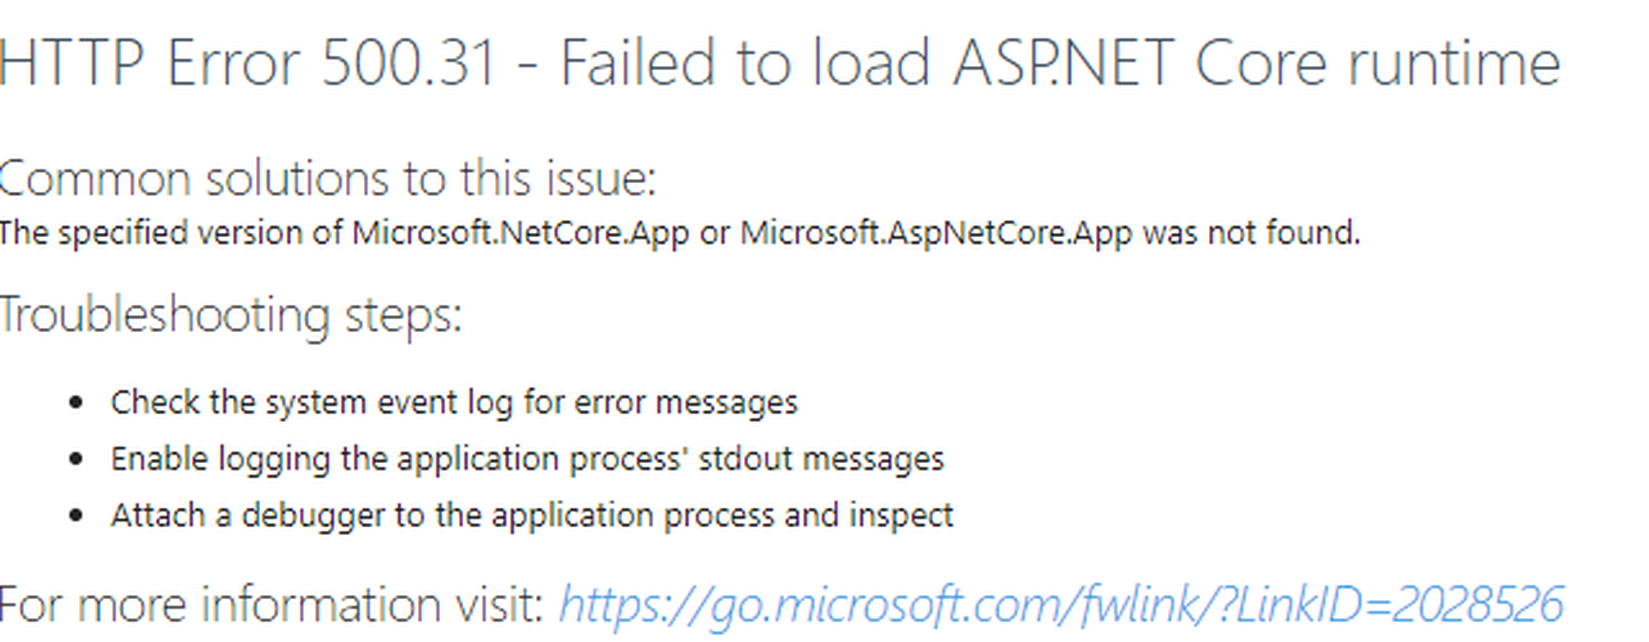Image resolution: width=1649 pixels, height=642 pixels.
Task: Click 'ASP.NET Core runtime' in the heading
Action: (x=1257, y=63)
